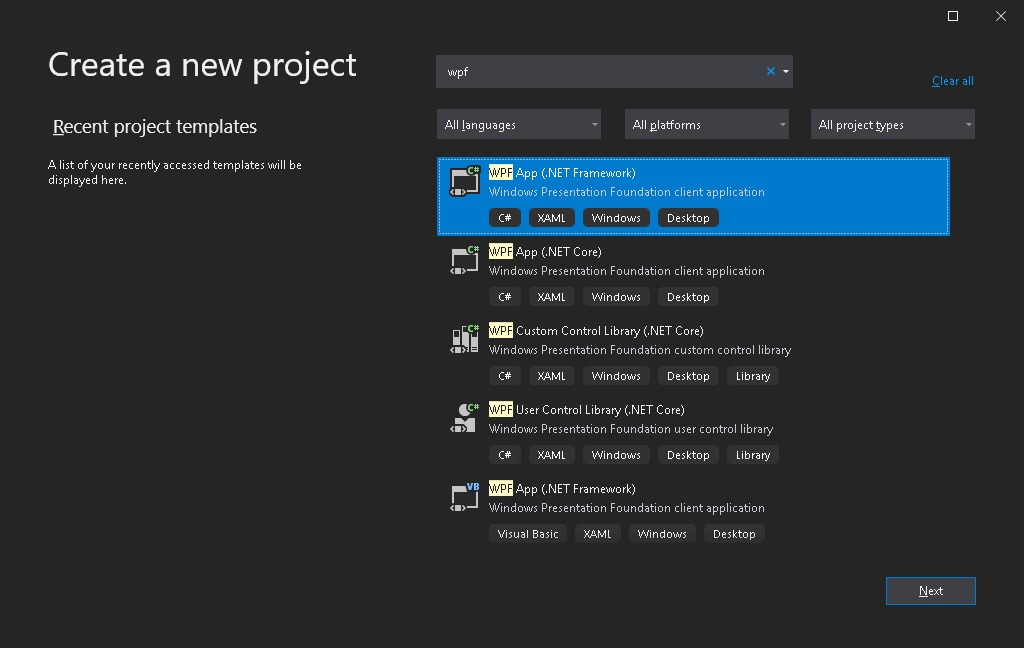The image size is (1024, 648).
Task: Click the Clear all link
Action: point(951,81)
